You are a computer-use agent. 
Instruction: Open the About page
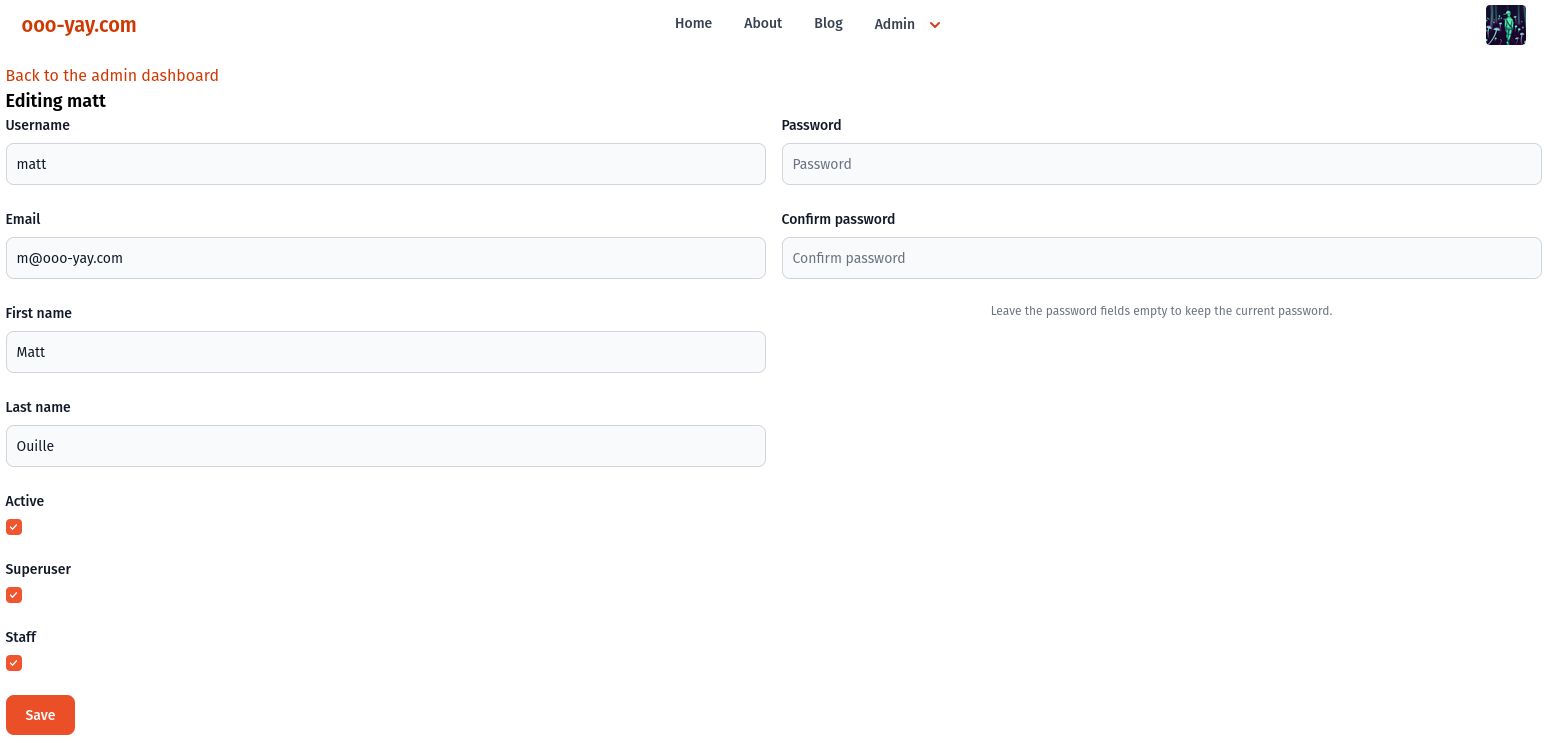[x=762, y=23]
